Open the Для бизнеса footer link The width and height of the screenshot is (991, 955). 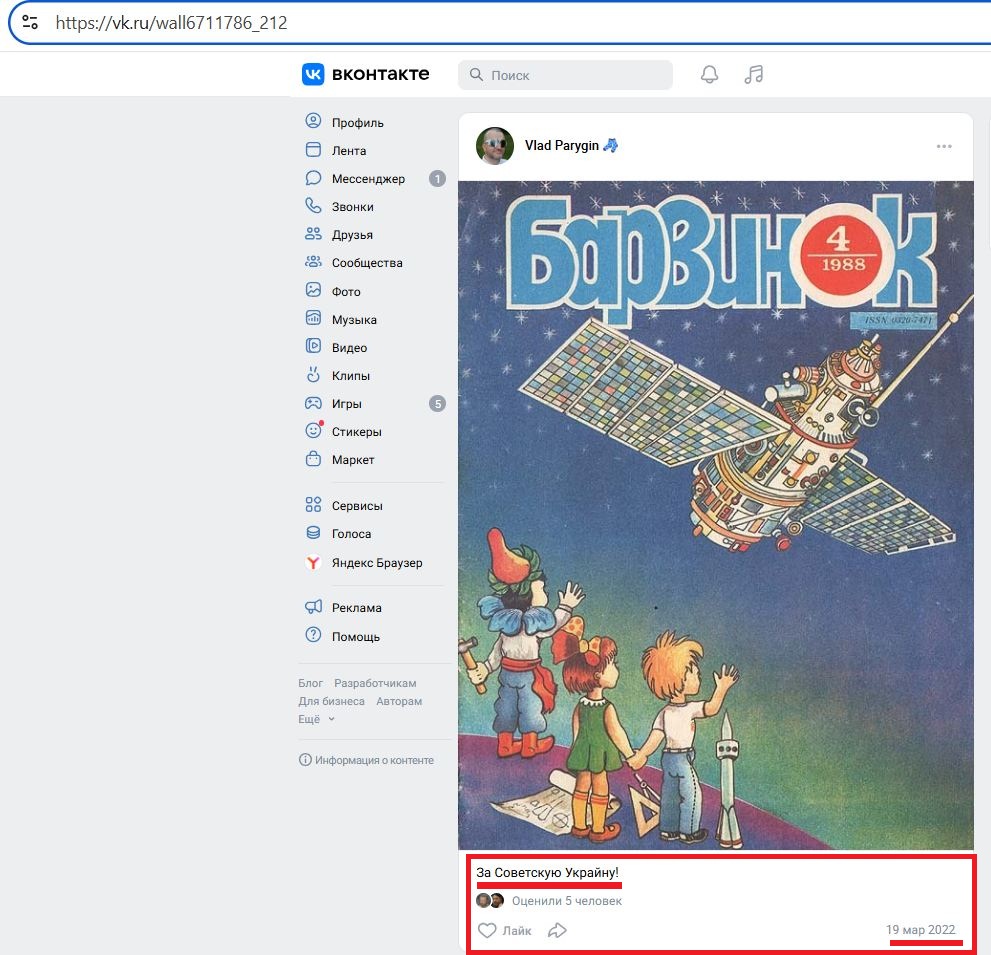pyautogui.click(x=331, y=701)
